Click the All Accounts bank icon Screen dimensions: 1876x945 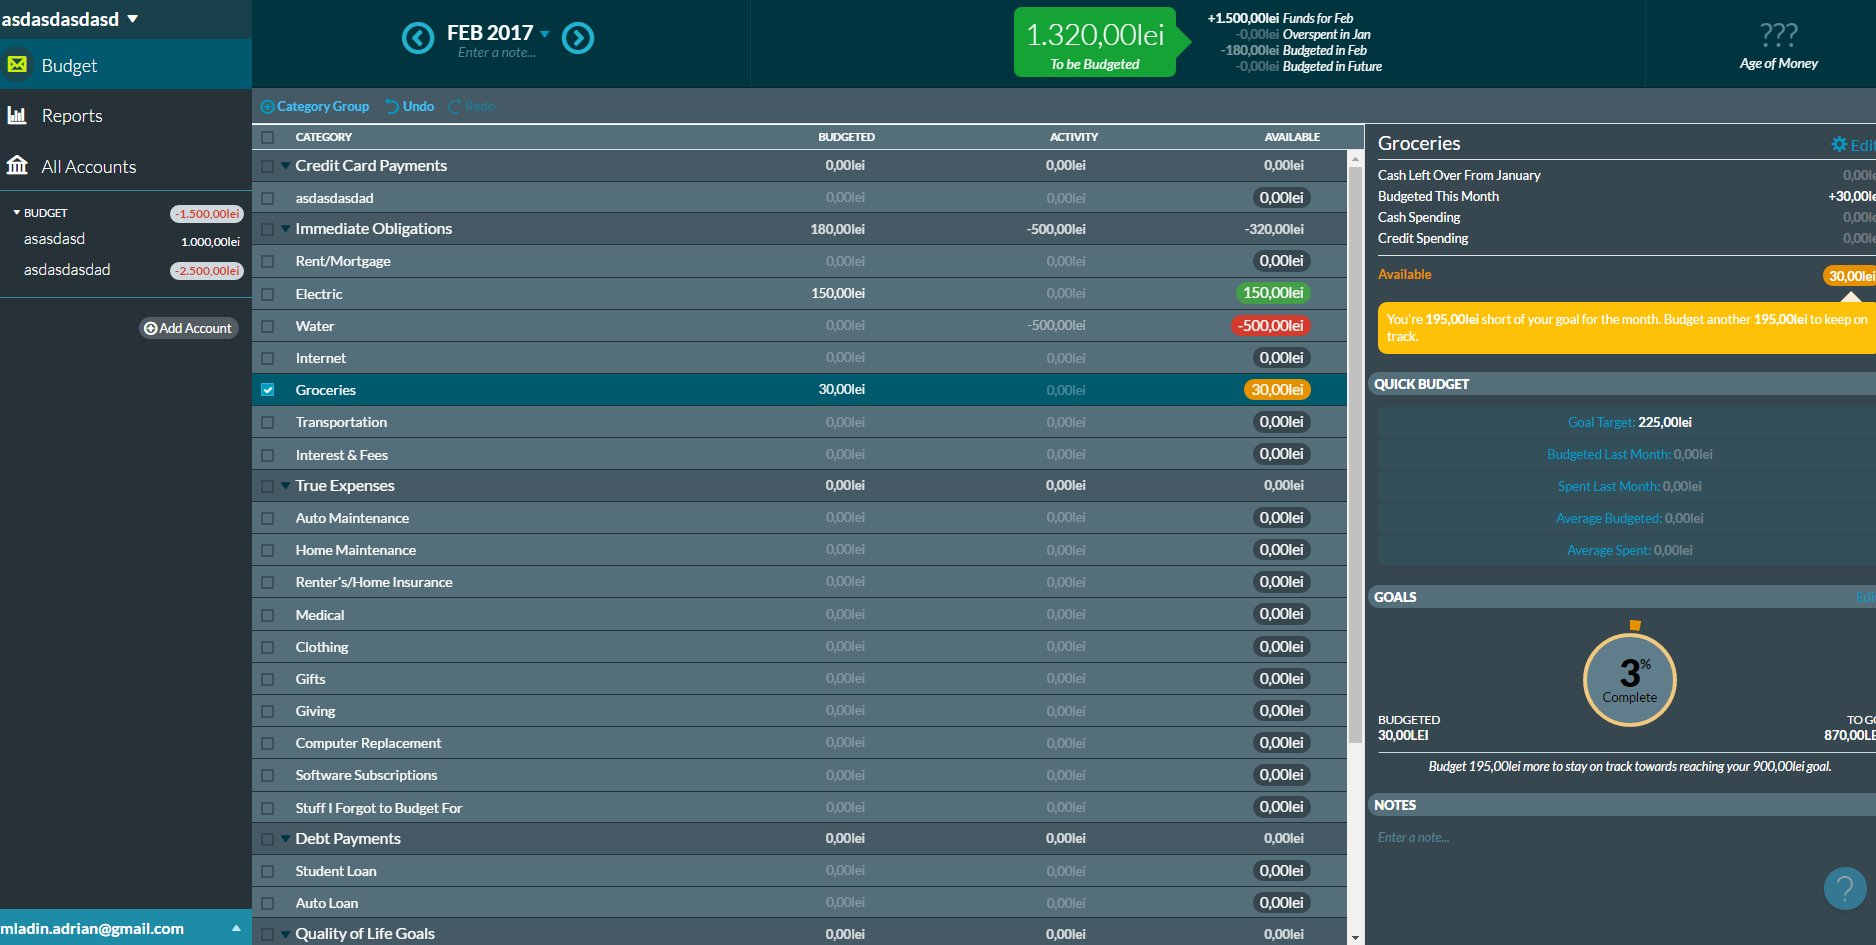tap(17, 166)
